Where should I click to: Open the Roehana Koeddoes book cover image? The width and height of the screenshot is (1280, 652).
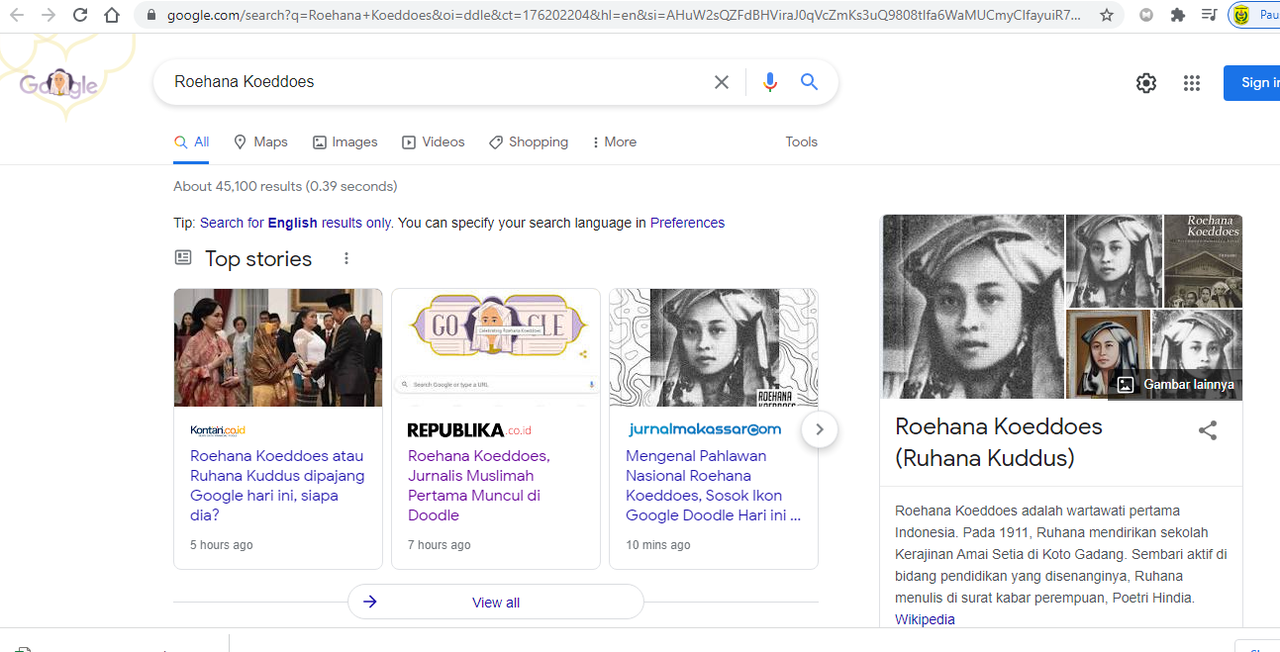[1204, 260]
